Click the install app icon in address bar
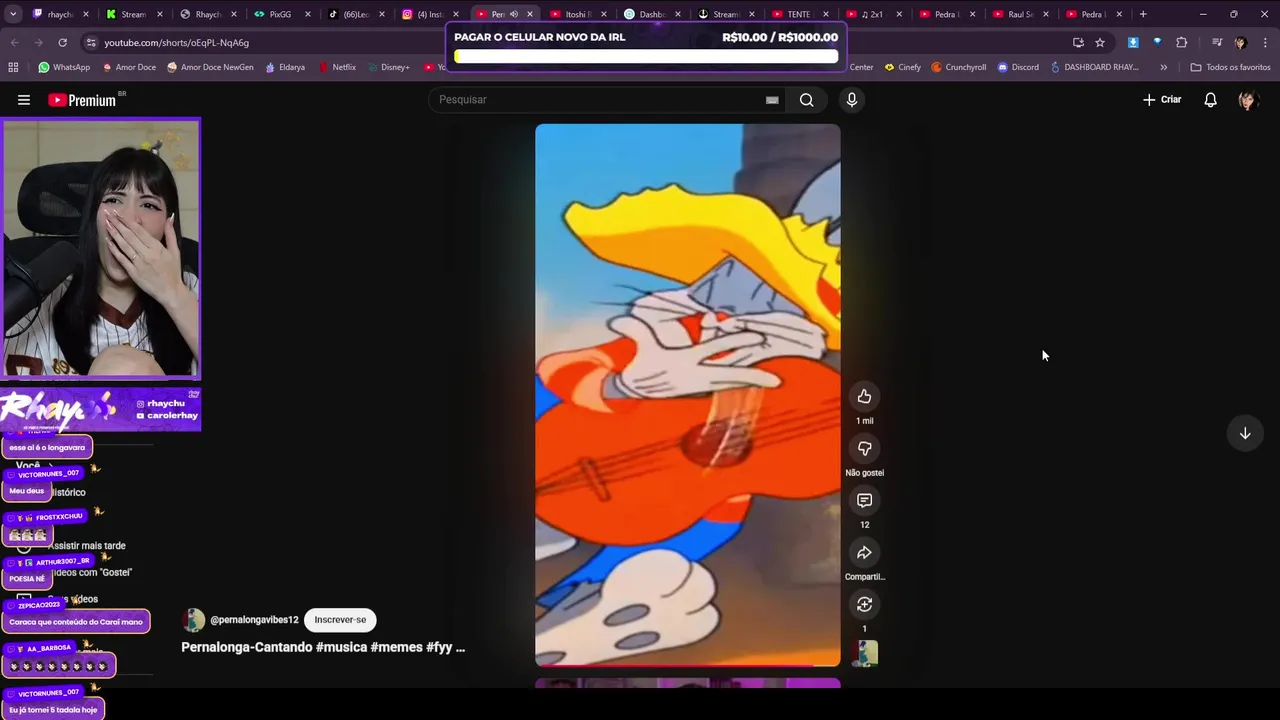The image size is (1280, 720). point(1078,43)
